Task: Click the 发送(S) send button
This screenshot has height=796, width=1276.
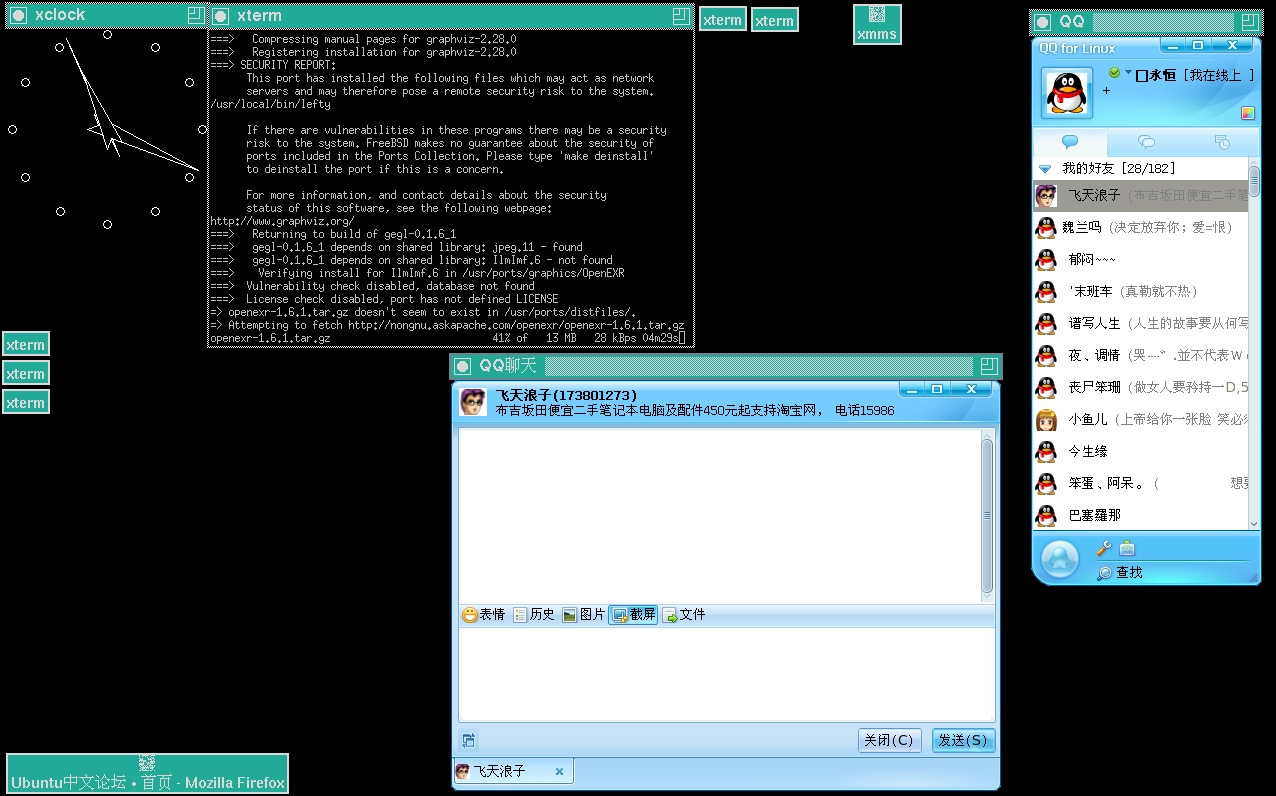Action: 964,741
